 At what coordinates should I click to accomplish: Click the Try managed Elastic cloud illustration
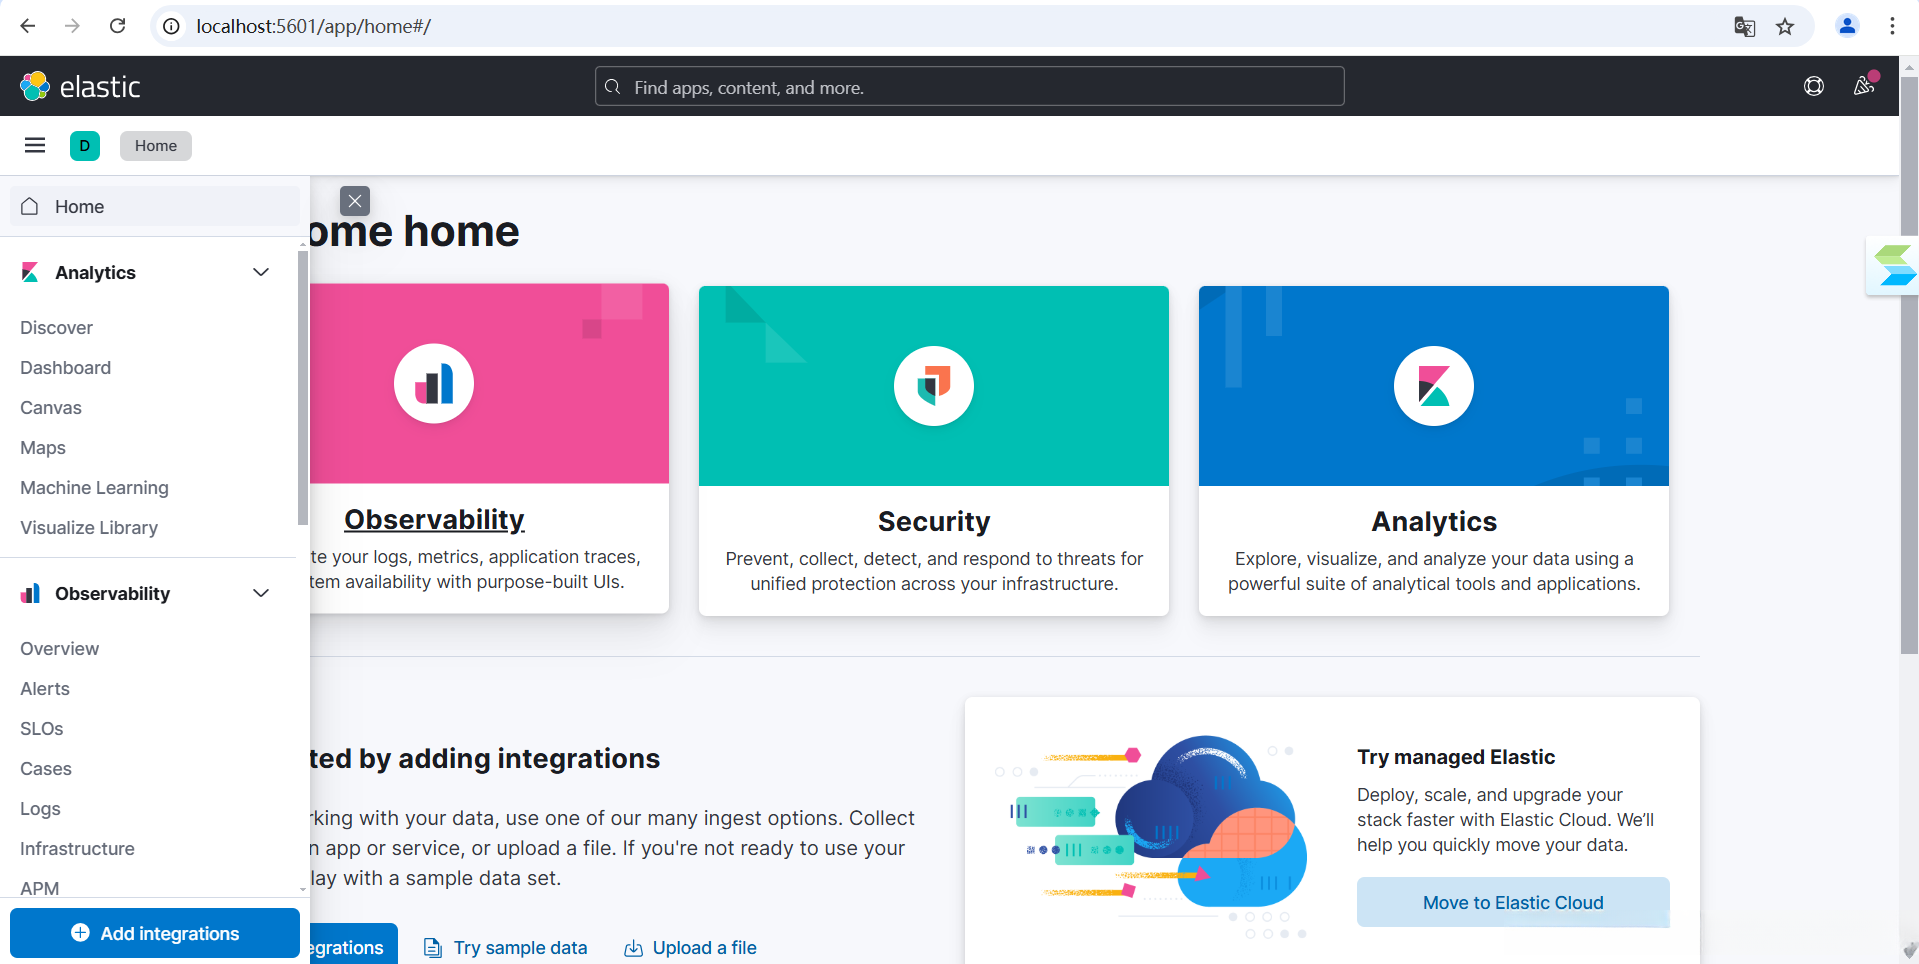1151,838
